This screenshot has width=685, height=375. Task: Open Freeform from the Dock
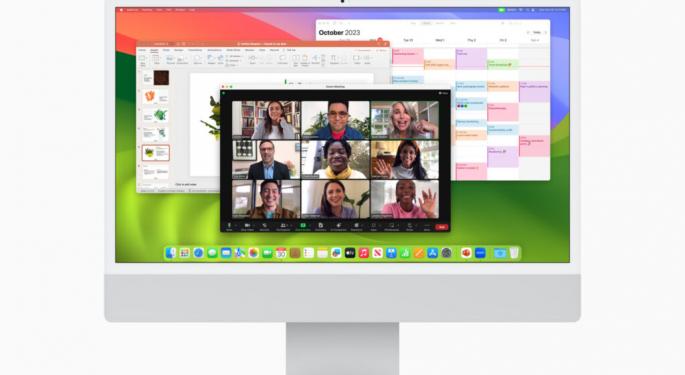pyautogui.click(x=336, y=253)
